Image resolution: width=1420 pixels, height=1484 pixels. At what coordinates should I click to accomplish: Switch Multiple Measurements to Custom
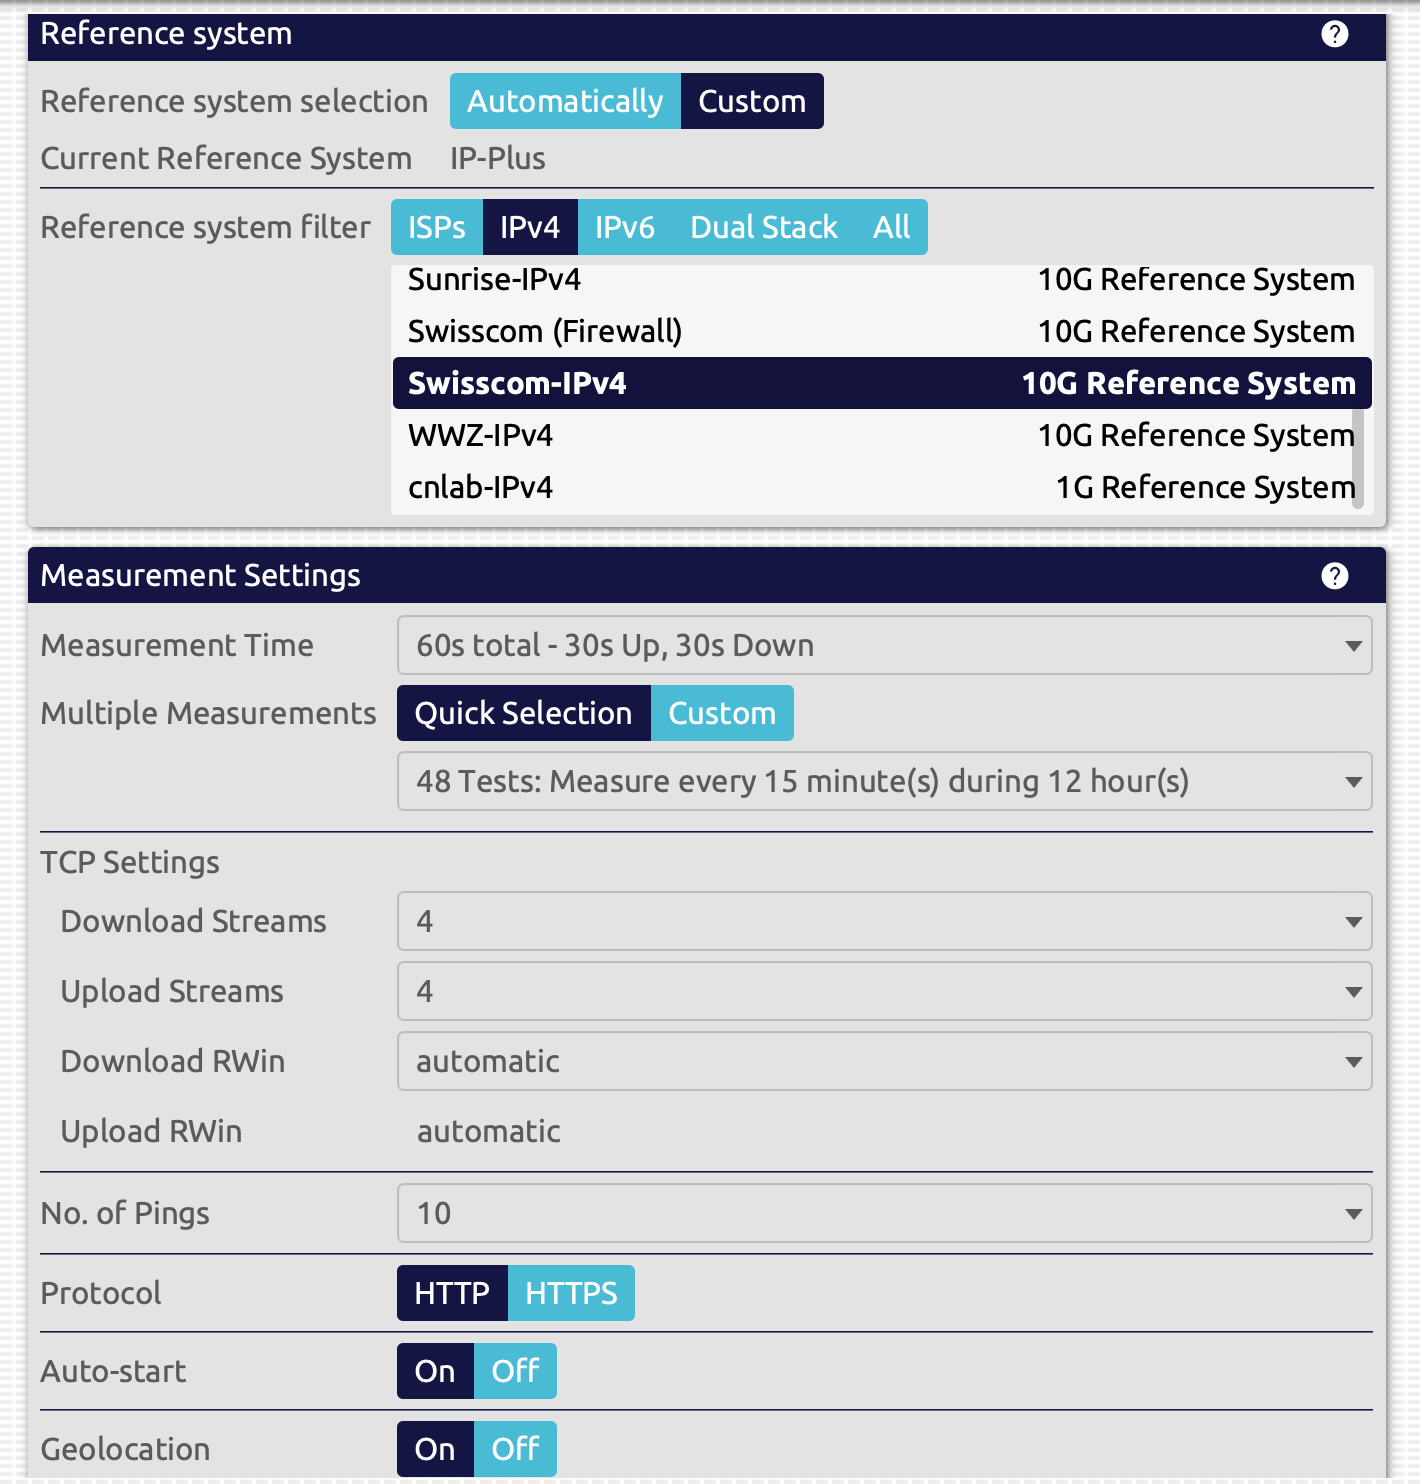pyautogui.click(x=722, y=714)
